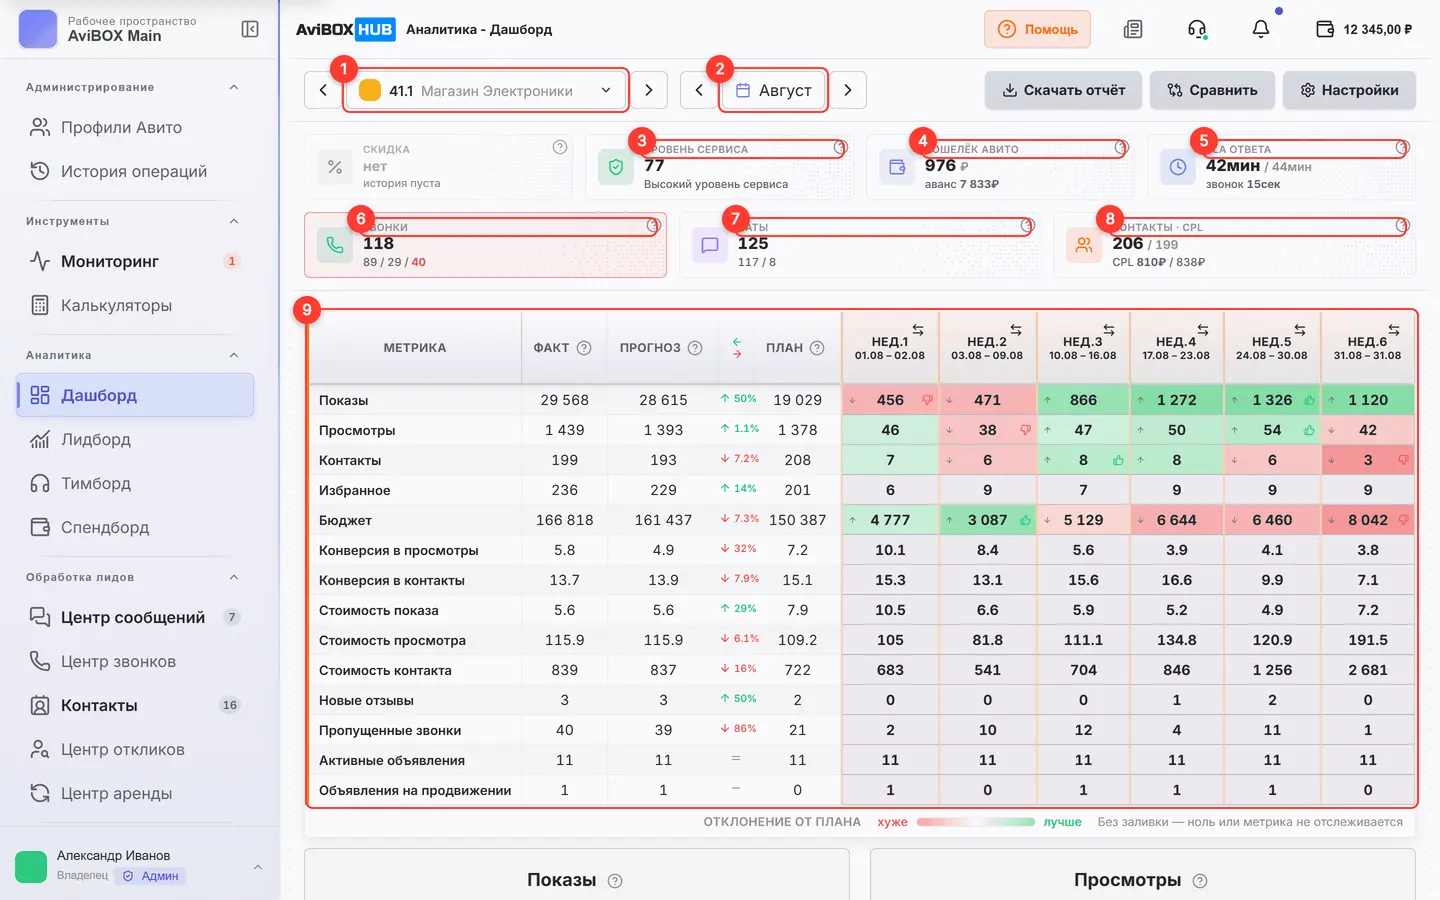Open Калькуляторы in sidebar
1440x900 pixels.
coord(135,305)
